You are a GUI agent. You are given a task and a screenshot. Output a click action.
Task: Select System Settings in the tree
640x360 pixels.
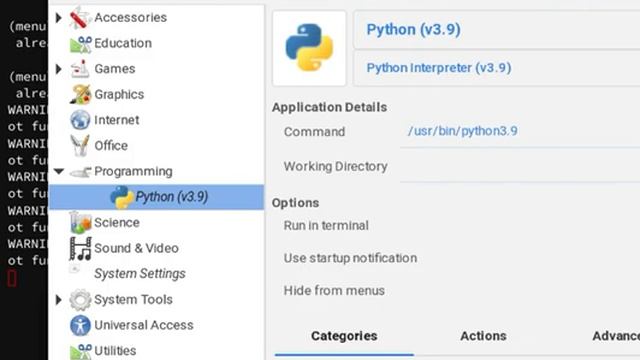[140, 274]
